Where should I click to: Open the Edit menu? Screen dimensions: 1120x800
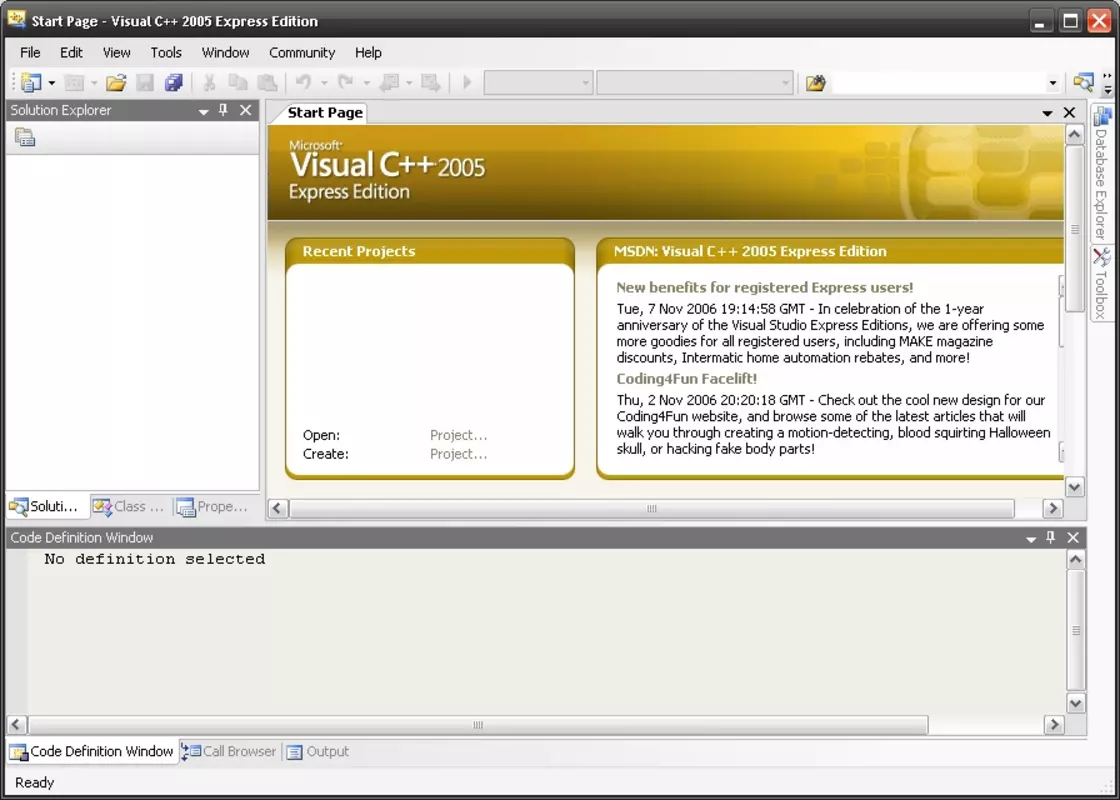click(x=71, y=52)
